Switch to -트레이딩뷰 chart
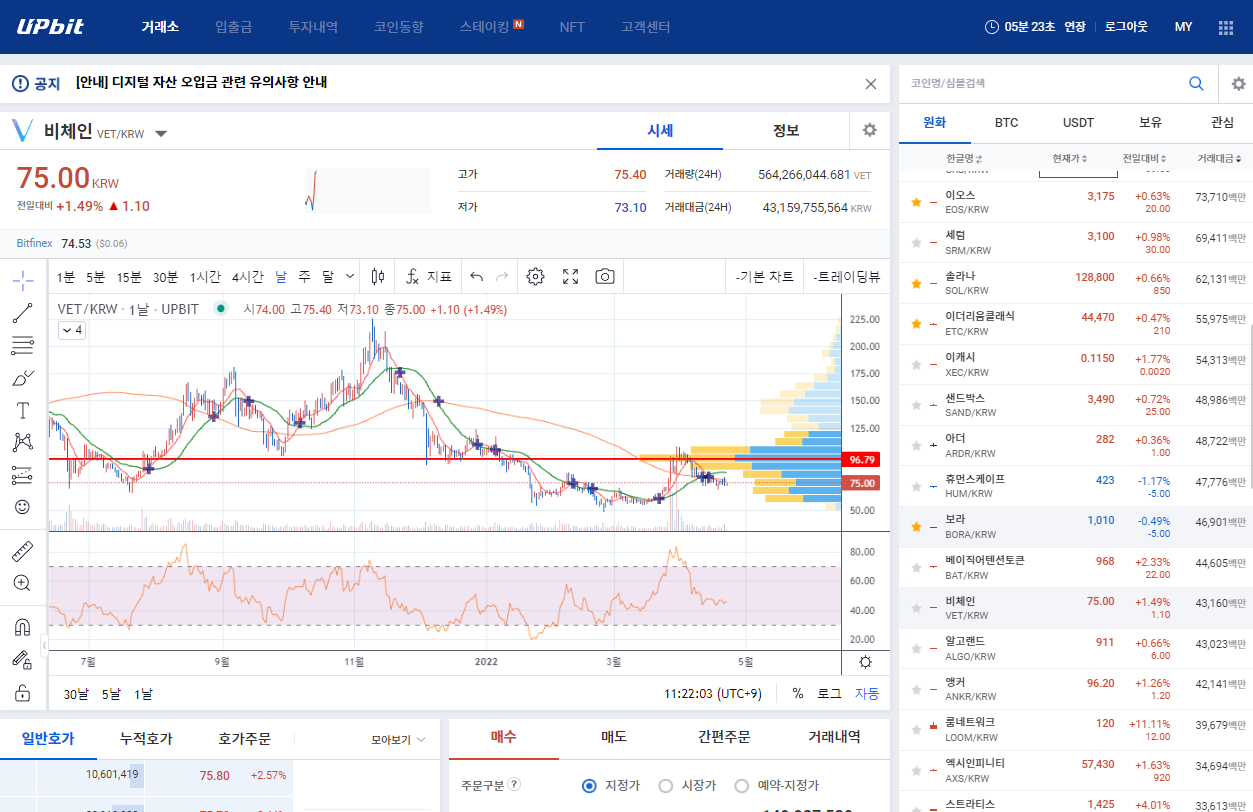The width and height of the screenshot is (1253, 812). coord(846,276)
